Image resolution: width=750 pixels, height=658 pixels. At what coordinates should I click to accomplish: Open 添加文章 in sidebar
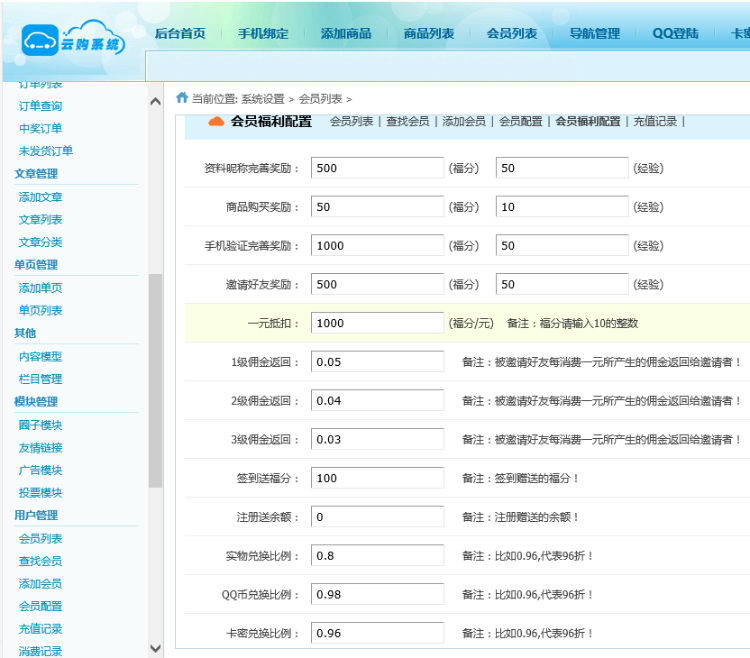pos(41,197)
